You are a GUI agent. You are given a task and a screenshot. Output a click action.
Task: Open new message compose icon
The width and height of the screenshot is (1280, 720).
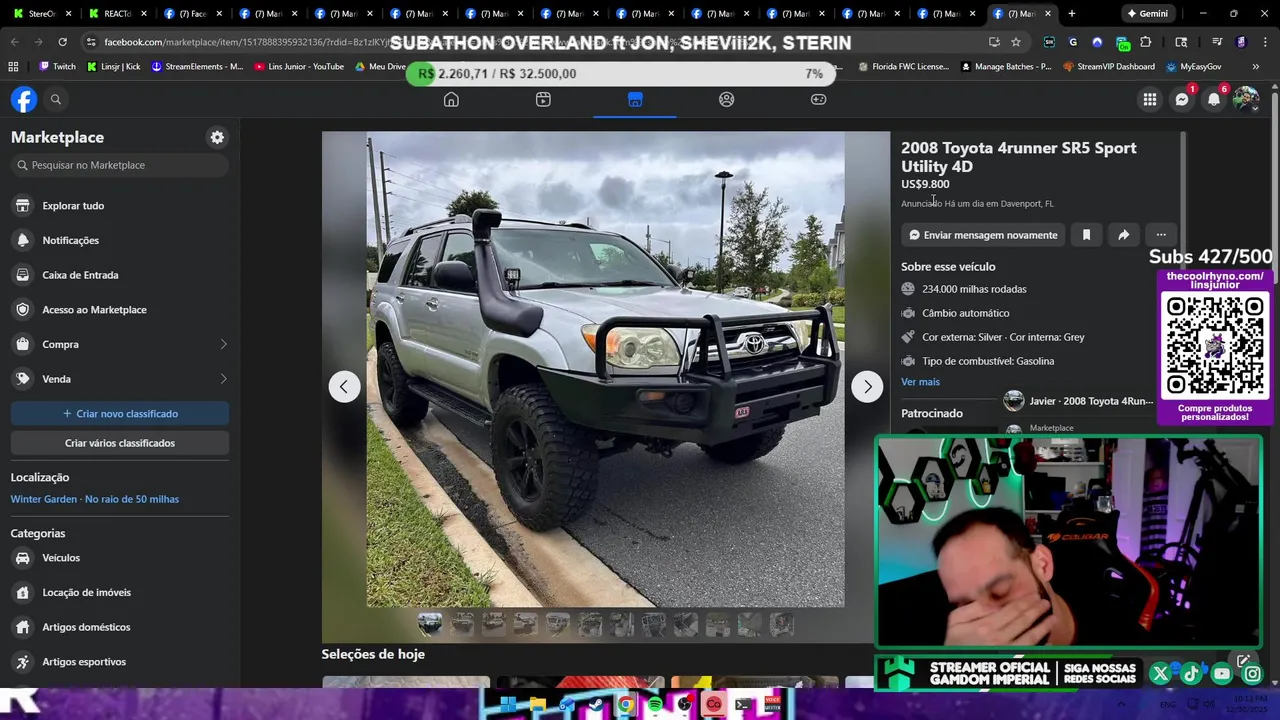[x=1243, y=661]
